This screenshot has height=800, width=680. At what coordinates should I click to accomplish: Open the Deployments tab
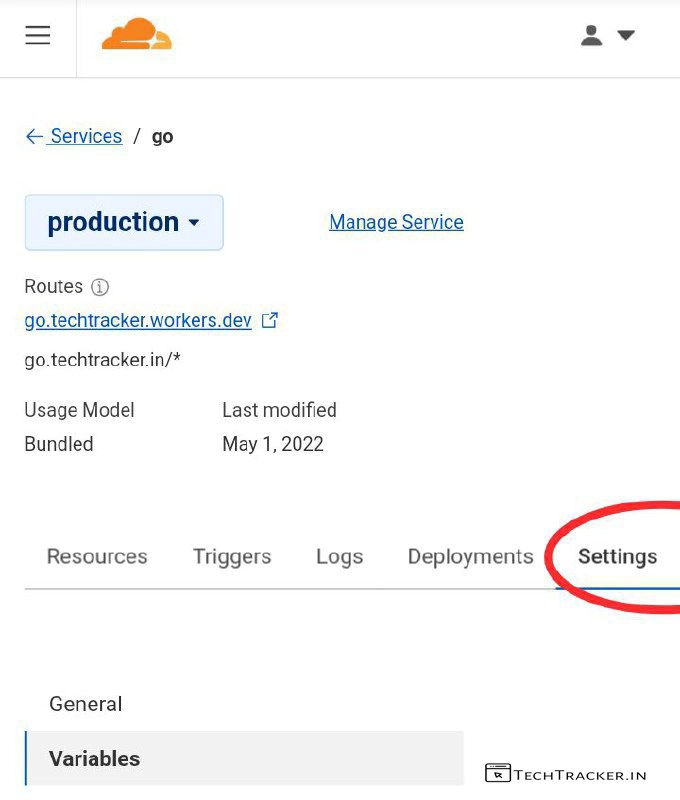click(x=470, y=557)
